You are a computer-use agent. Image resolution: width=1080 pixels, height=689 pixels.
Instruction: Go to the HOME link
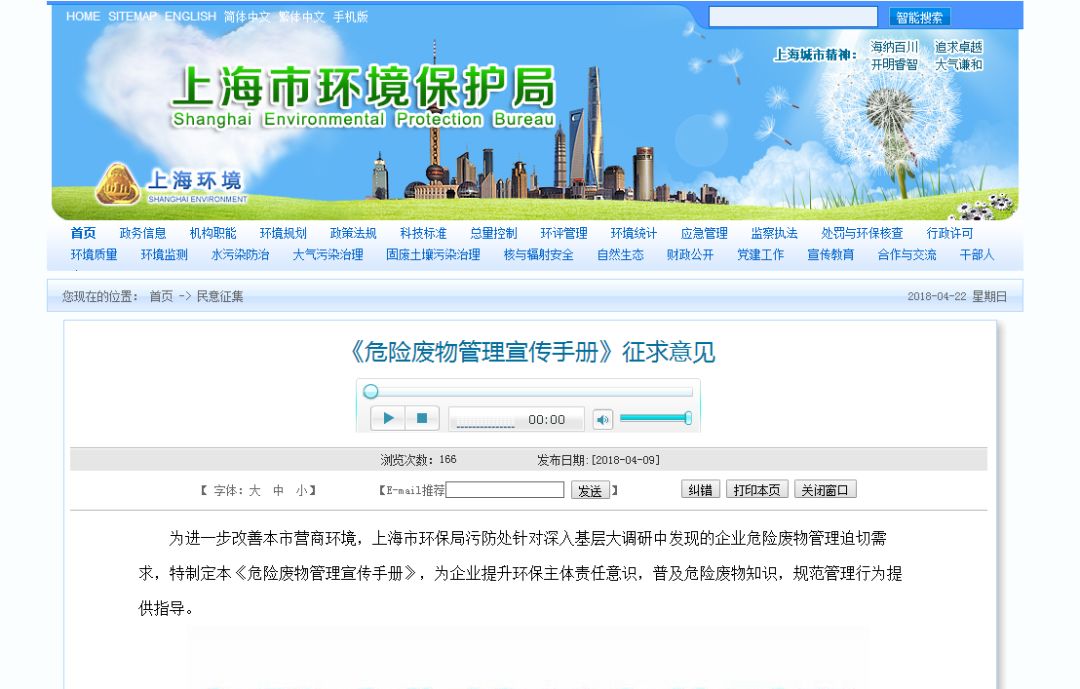83,16
